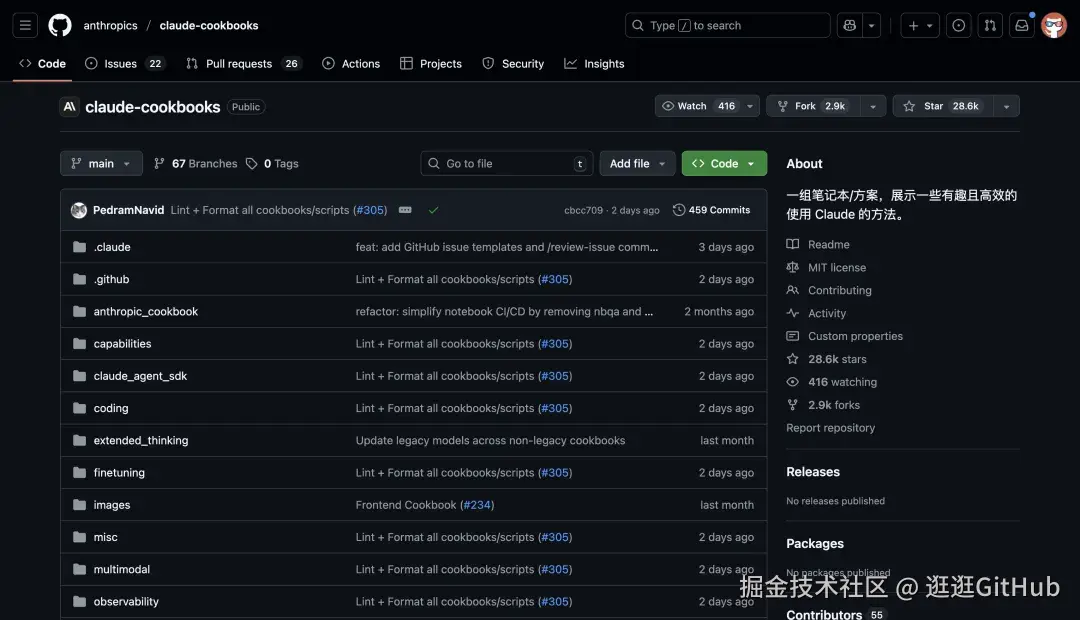This screenshot has width=1080, height=620.
Task: Expand the Watch options dropdown arrow
Action: 750,106
